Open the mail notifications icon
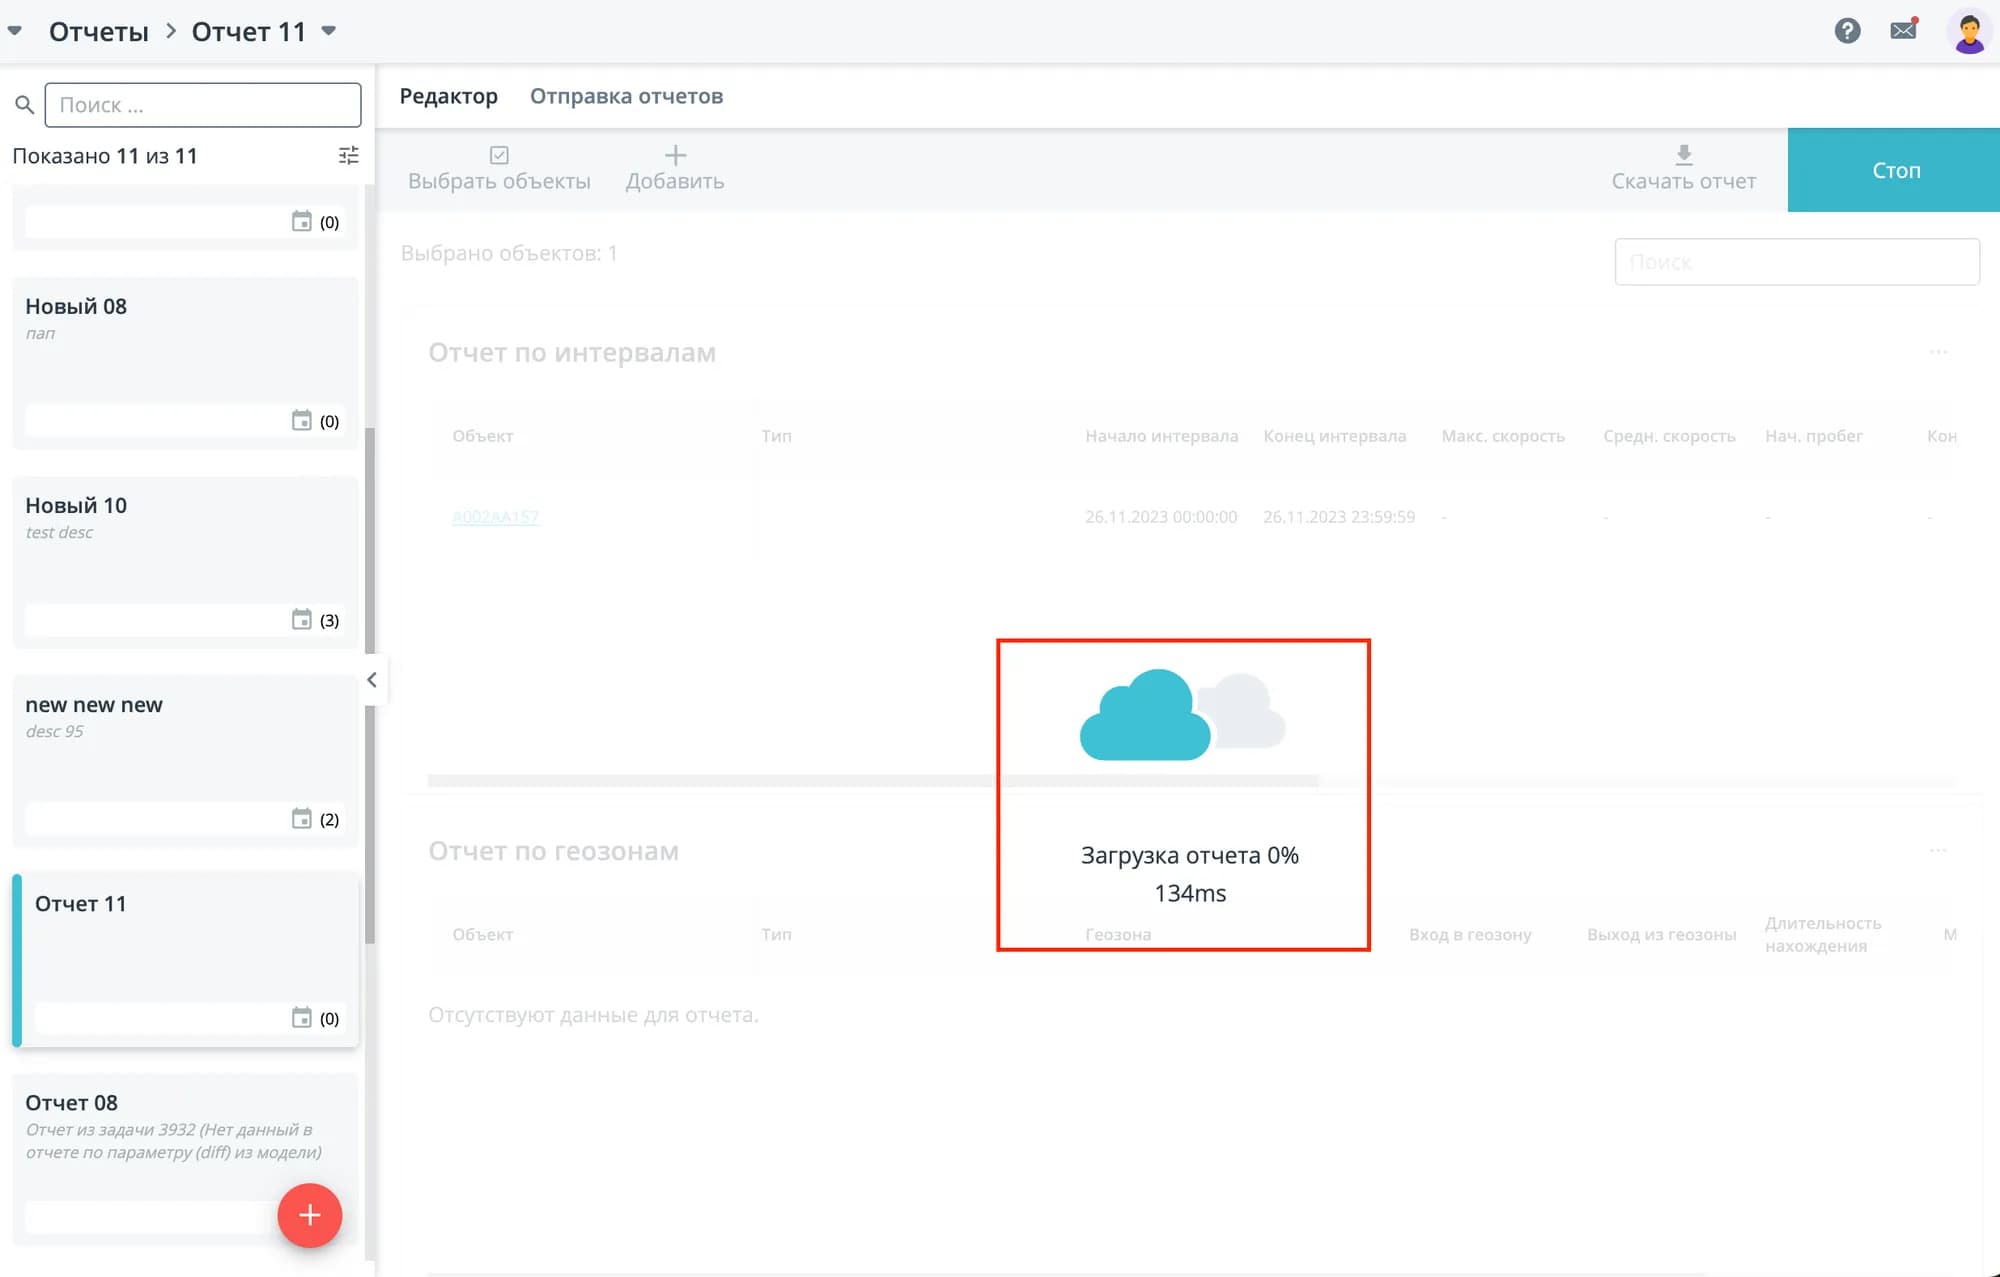The height and width of the screenshot is (1277, 2000). (x=1904, y=30)
